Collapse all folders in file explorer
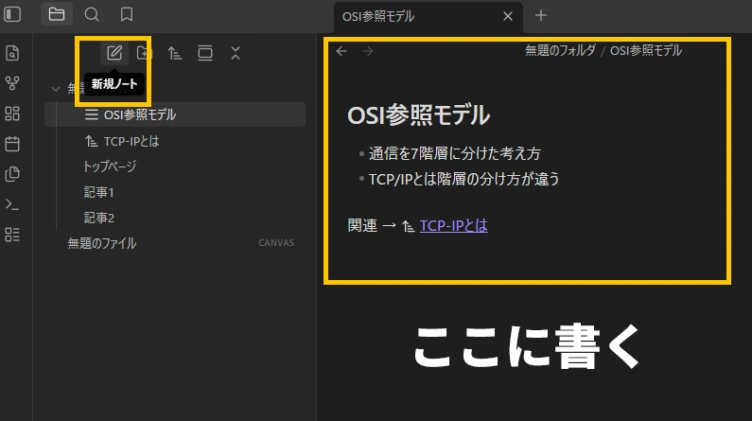 235,53
